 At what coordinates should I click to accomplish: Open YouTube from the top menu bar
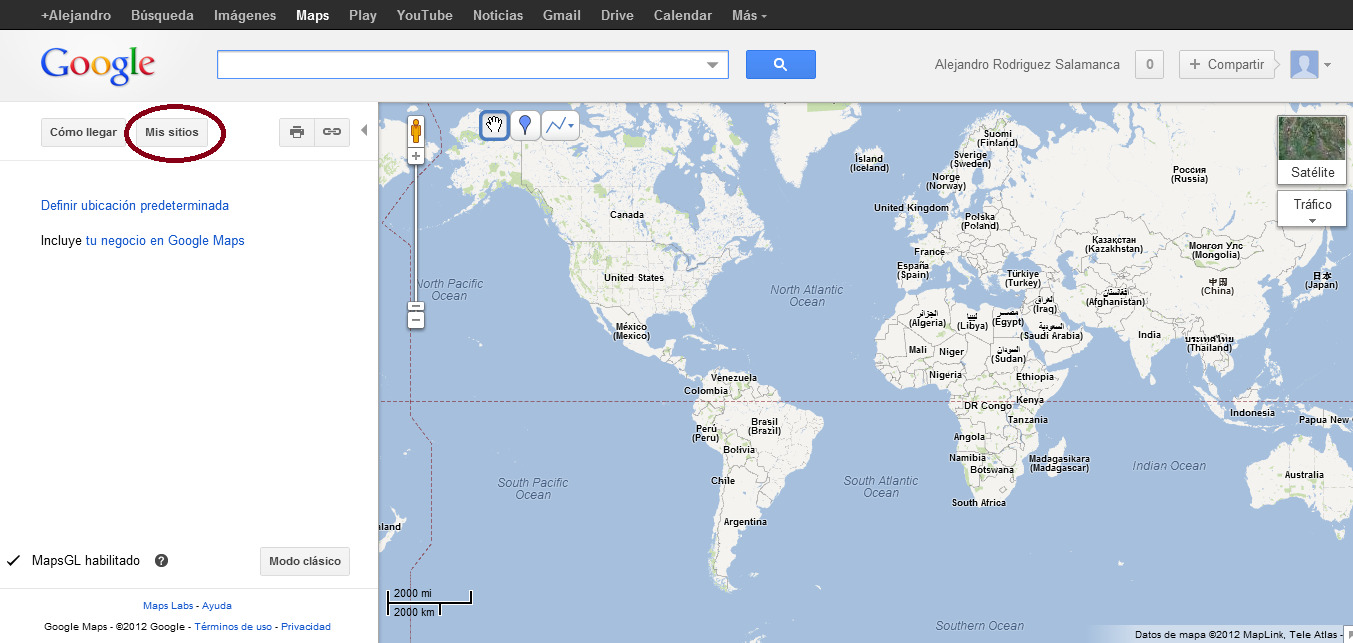tap(424, 15)
